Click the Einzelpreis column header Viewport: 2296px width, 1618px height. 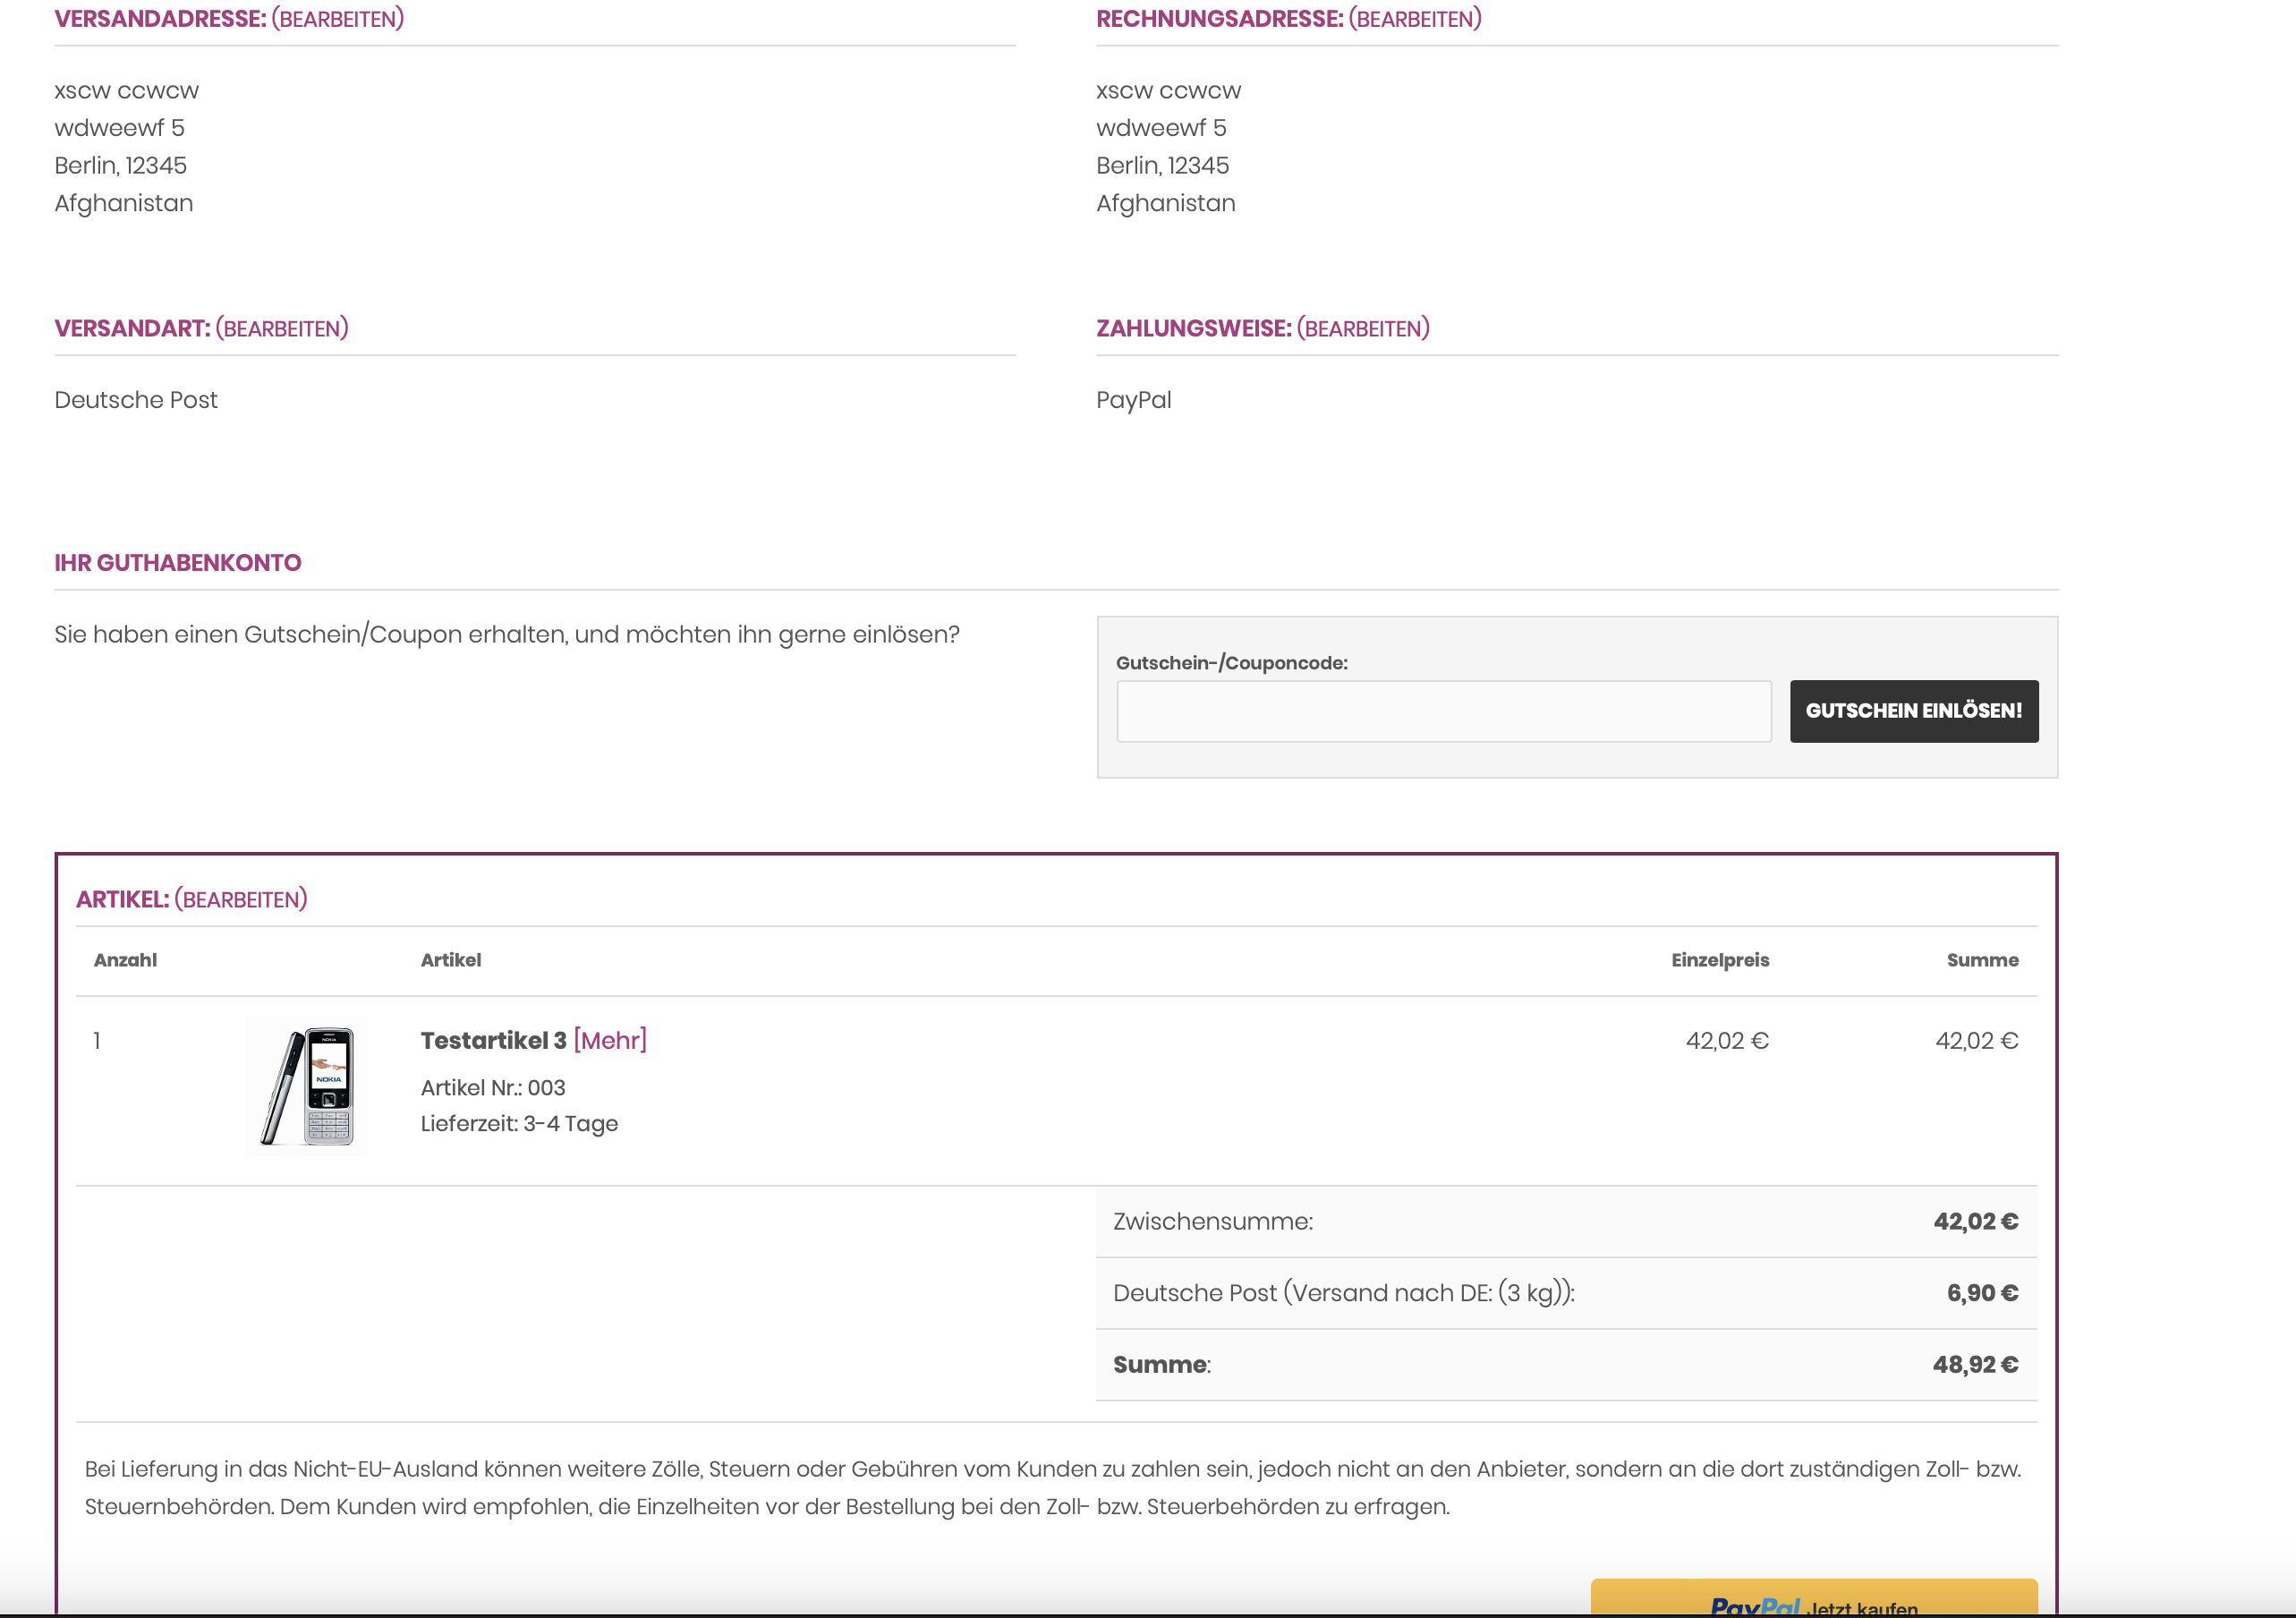tap(1719, 960)
